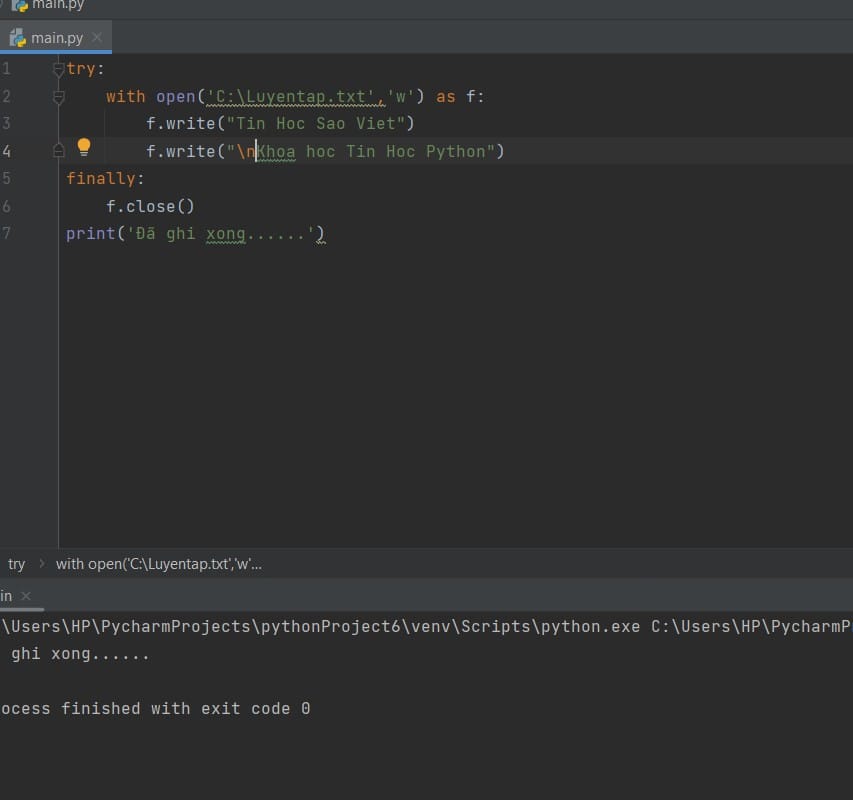The width and height of the screenshot is (853, 800).
Task: Click the 'with' keyword on line 2
Action: tap(126, 97)
